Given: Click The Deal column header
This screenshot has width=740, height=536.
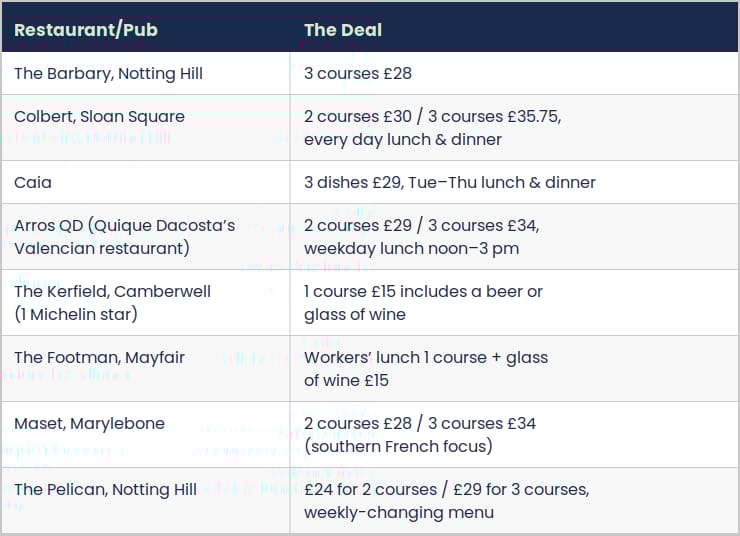Looking at the screenshot, I should click(343, 30).
